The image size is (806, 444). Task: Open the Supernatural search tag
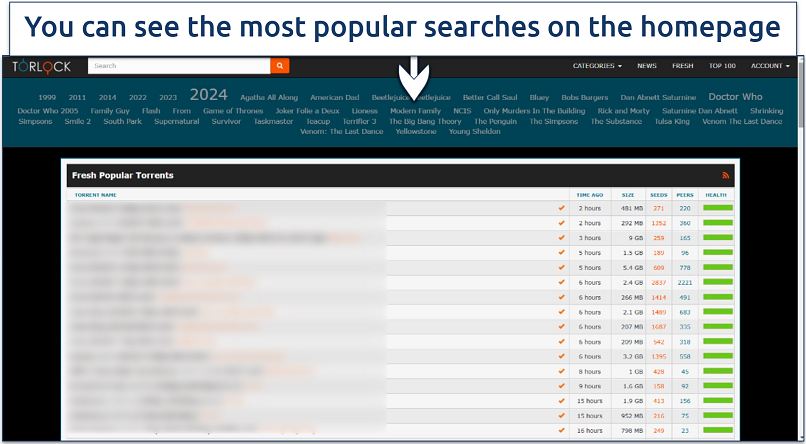pyautogui.click(x=177, y=121)
